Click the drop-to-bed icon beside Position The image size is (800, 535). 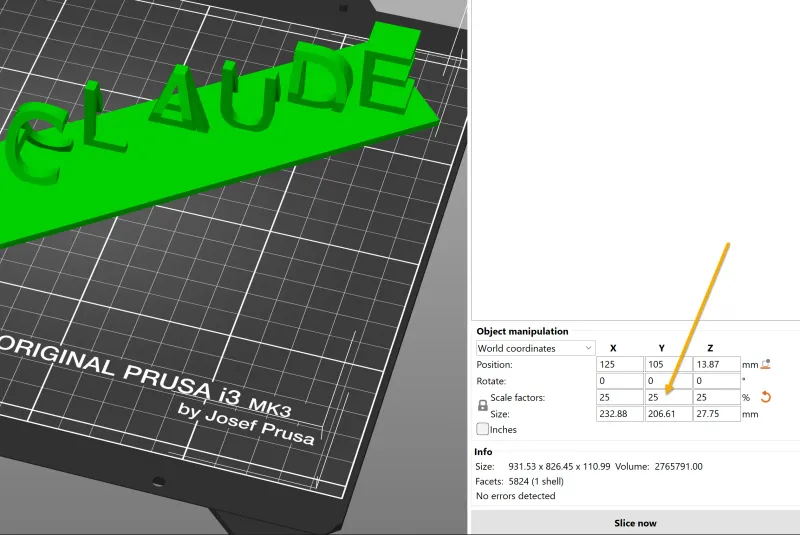(765, 364)
